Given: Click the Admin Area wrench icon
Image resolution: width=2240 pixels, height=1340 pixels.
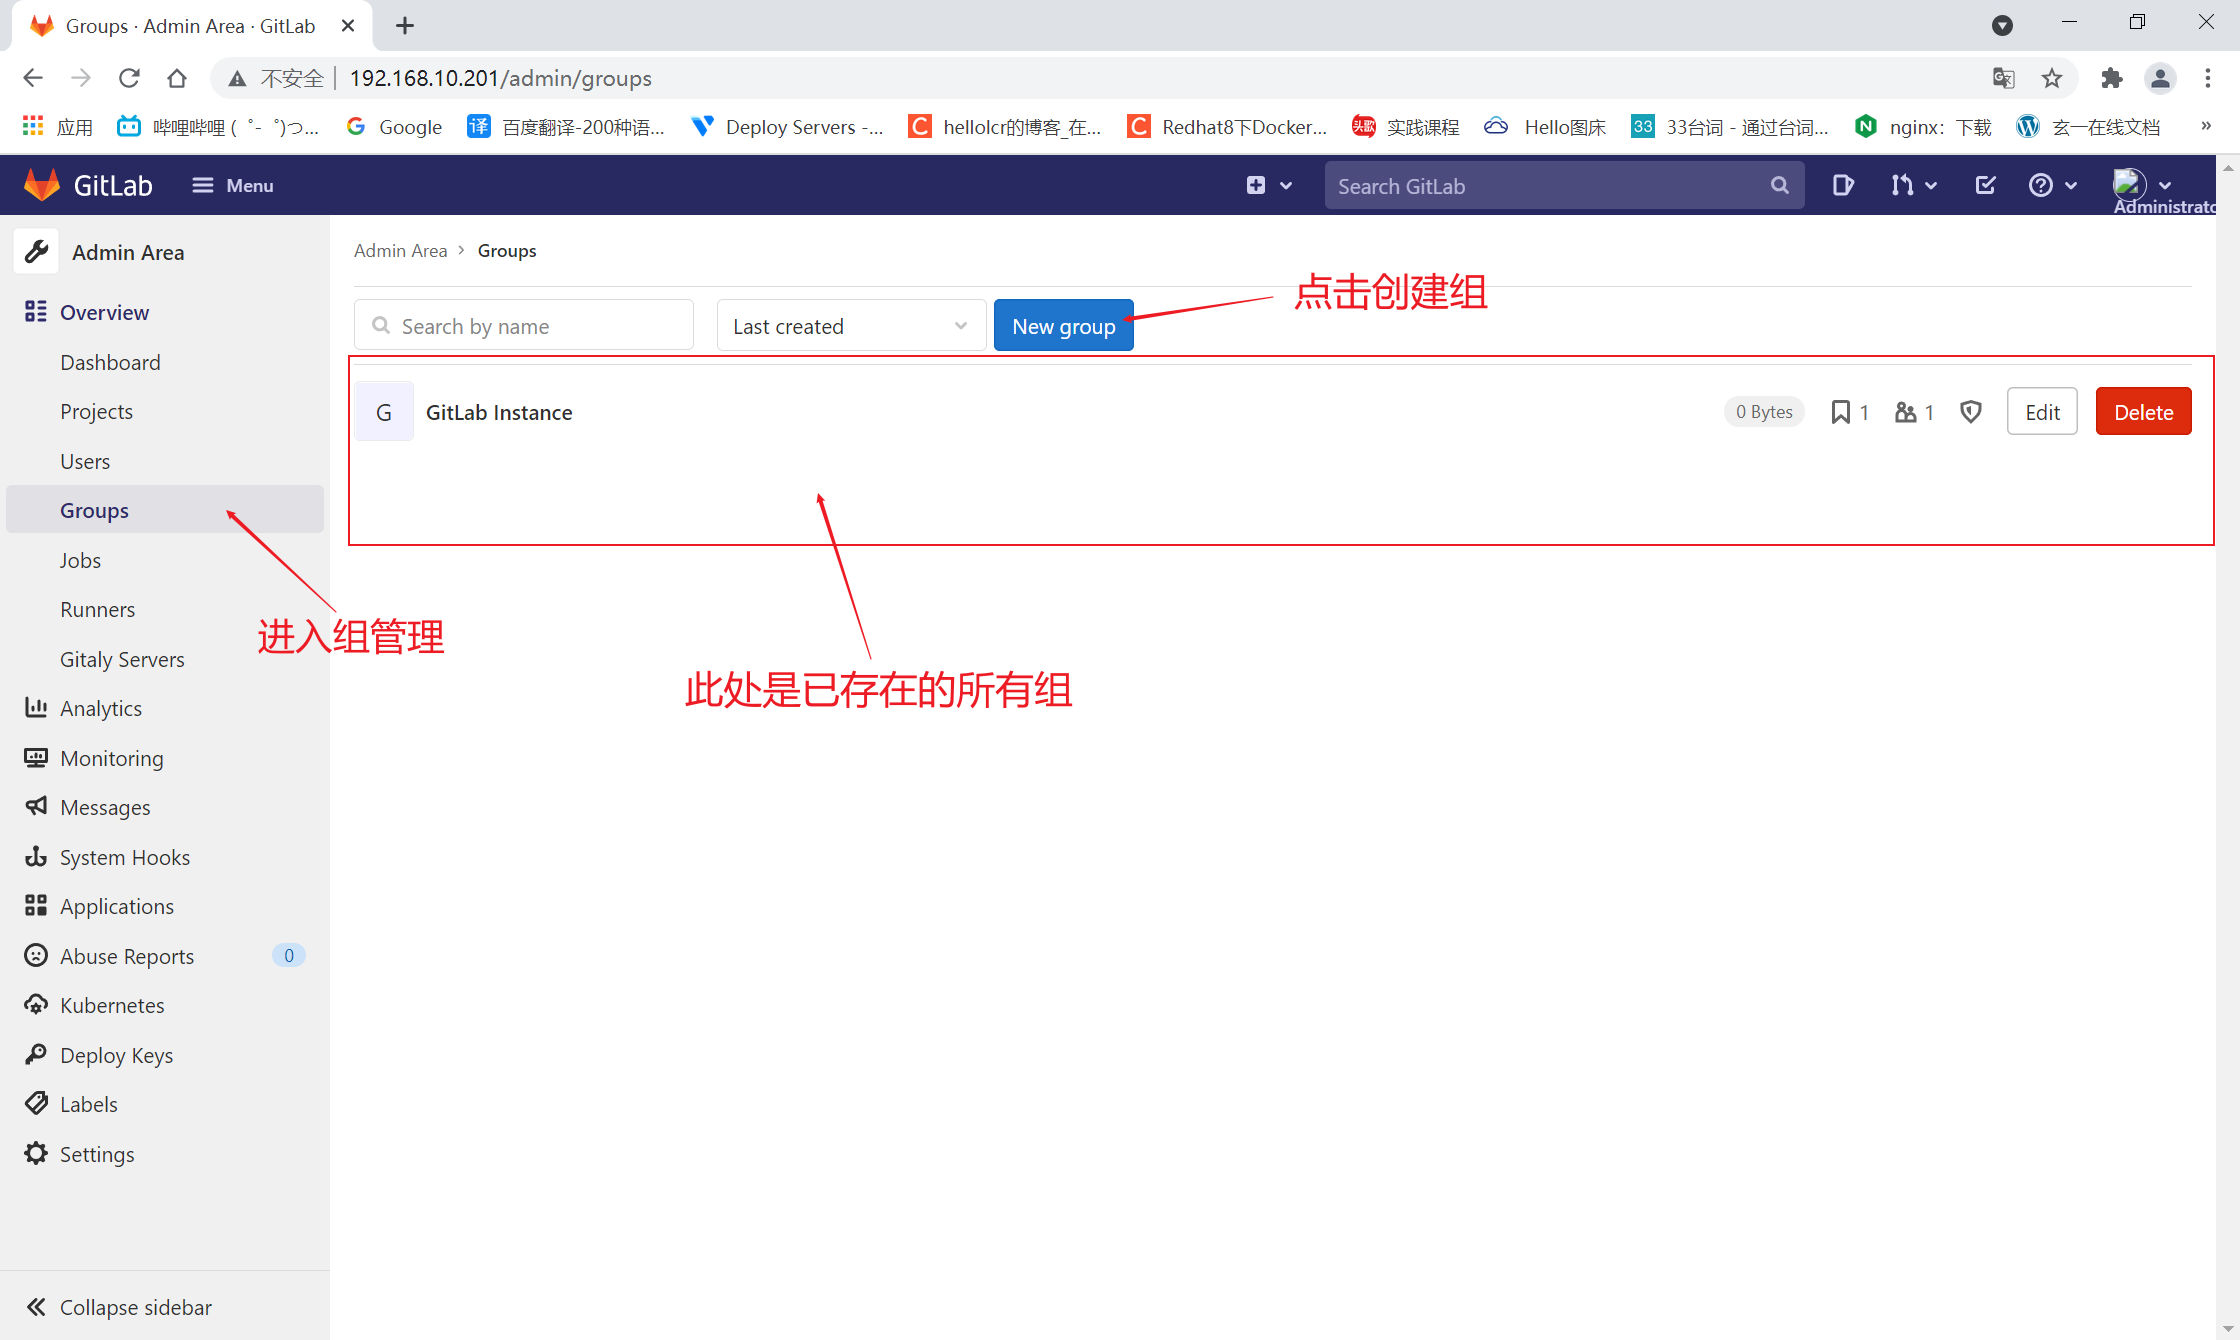Looking at the screenshot, I should click(37, 252).
